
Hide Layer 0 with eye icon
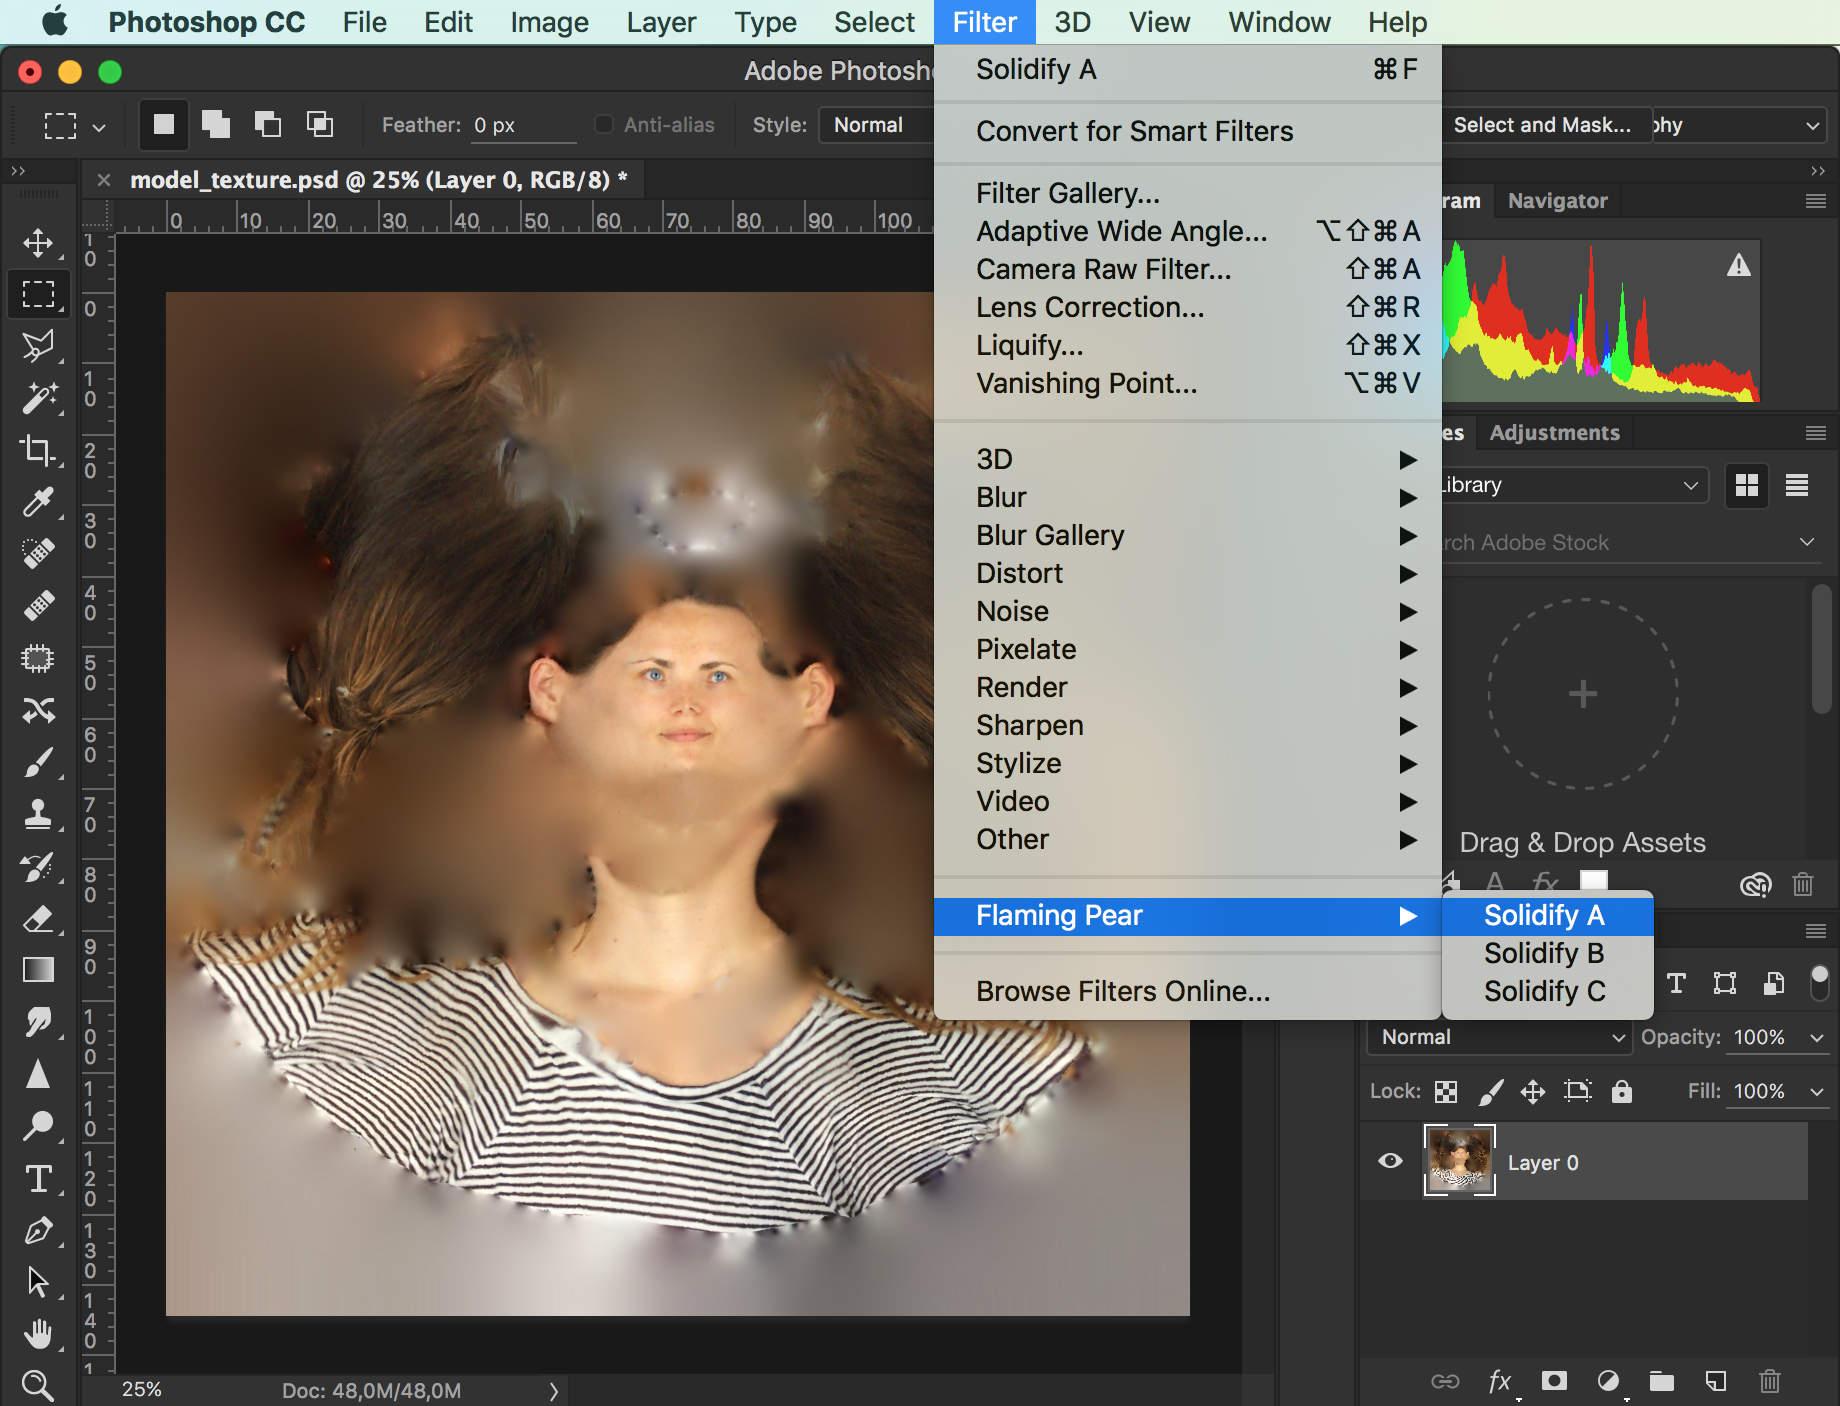(x=1390, y=1161)
